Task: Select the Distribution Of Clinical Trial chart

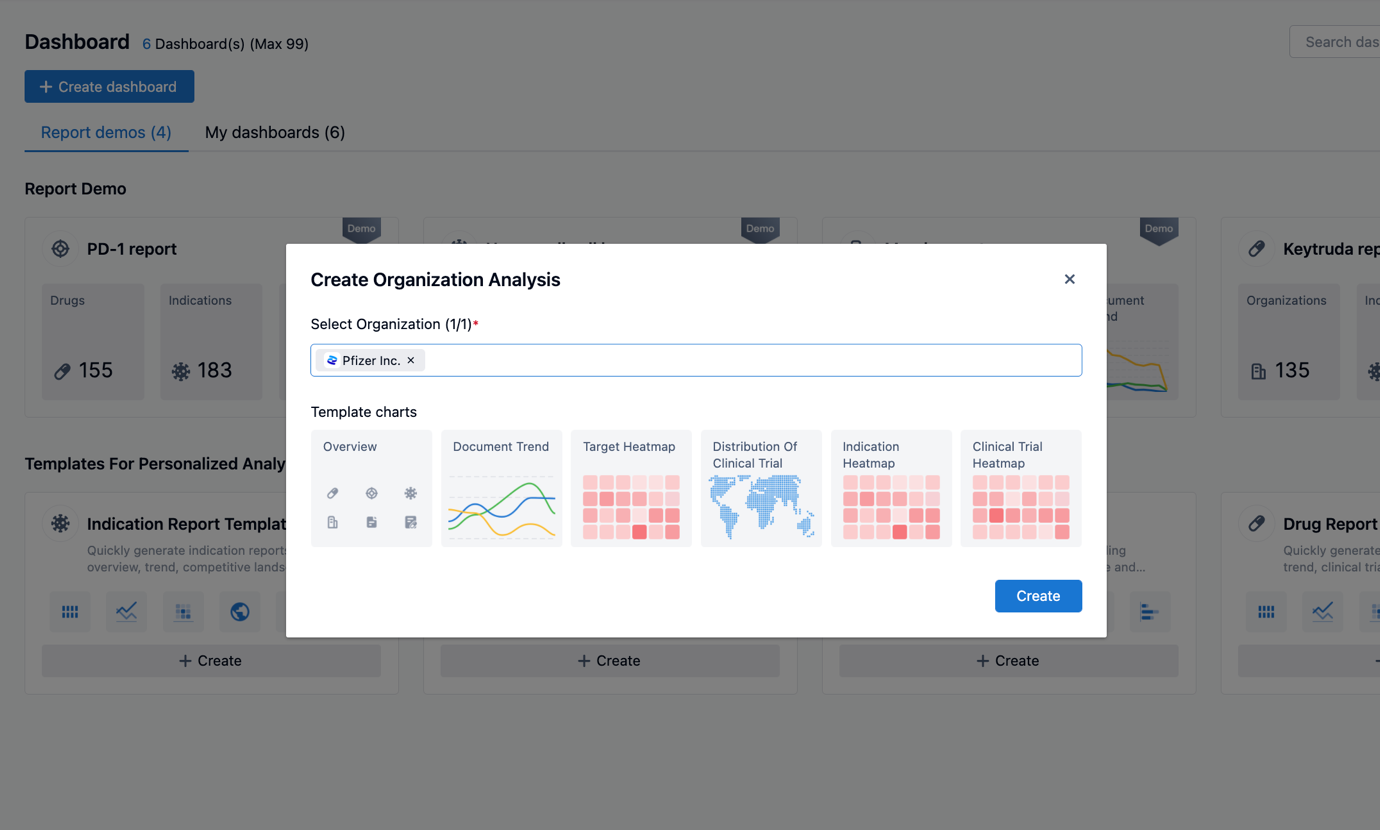Action: coord(761,488)
